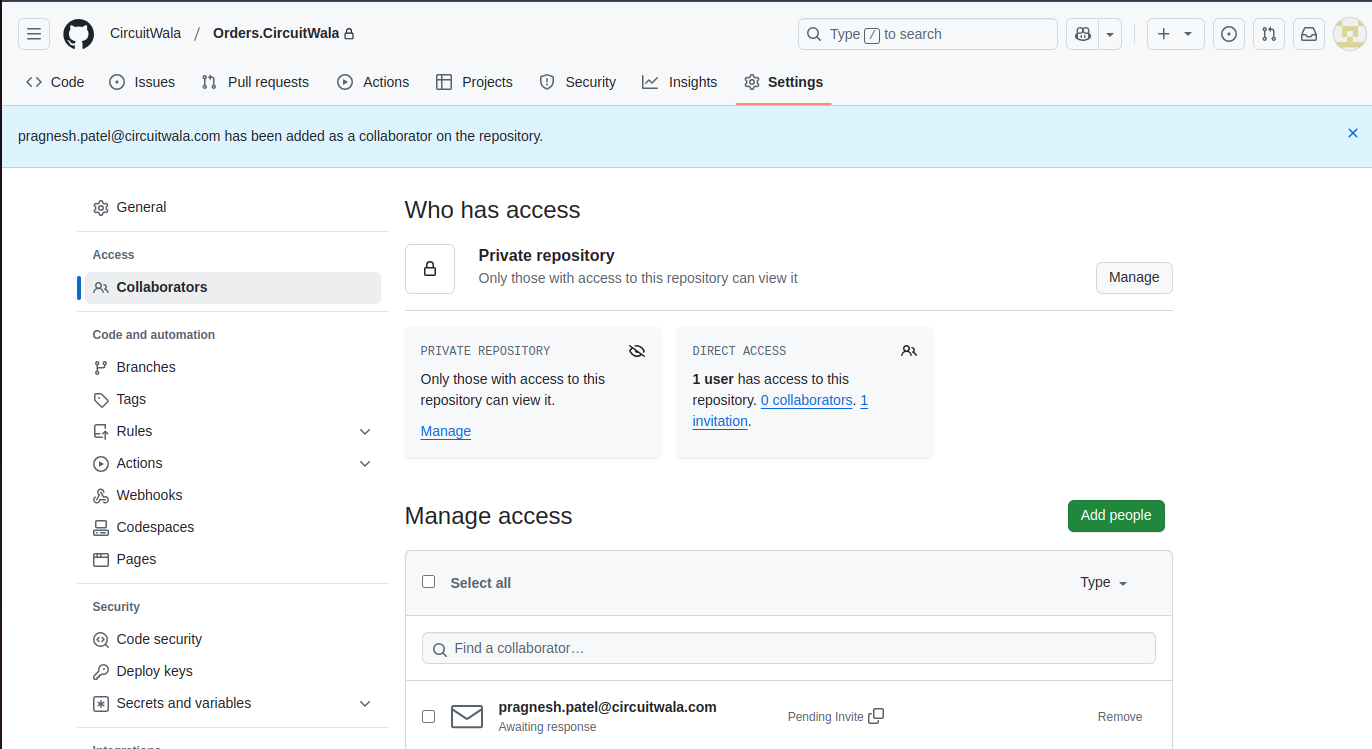Select Collaborators in the sidebar
Screen dimensions: 1372x749
pyautogui.click(x=233, y=287)
